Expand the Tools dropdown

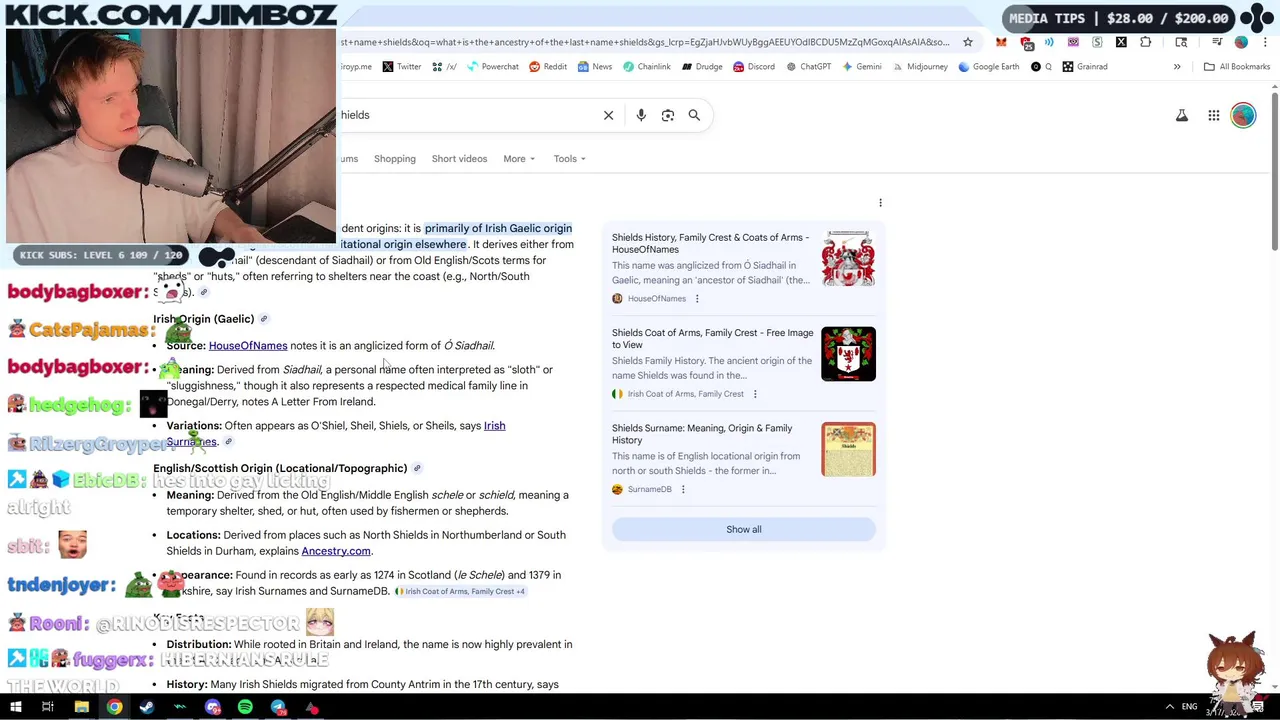(570, 159)
